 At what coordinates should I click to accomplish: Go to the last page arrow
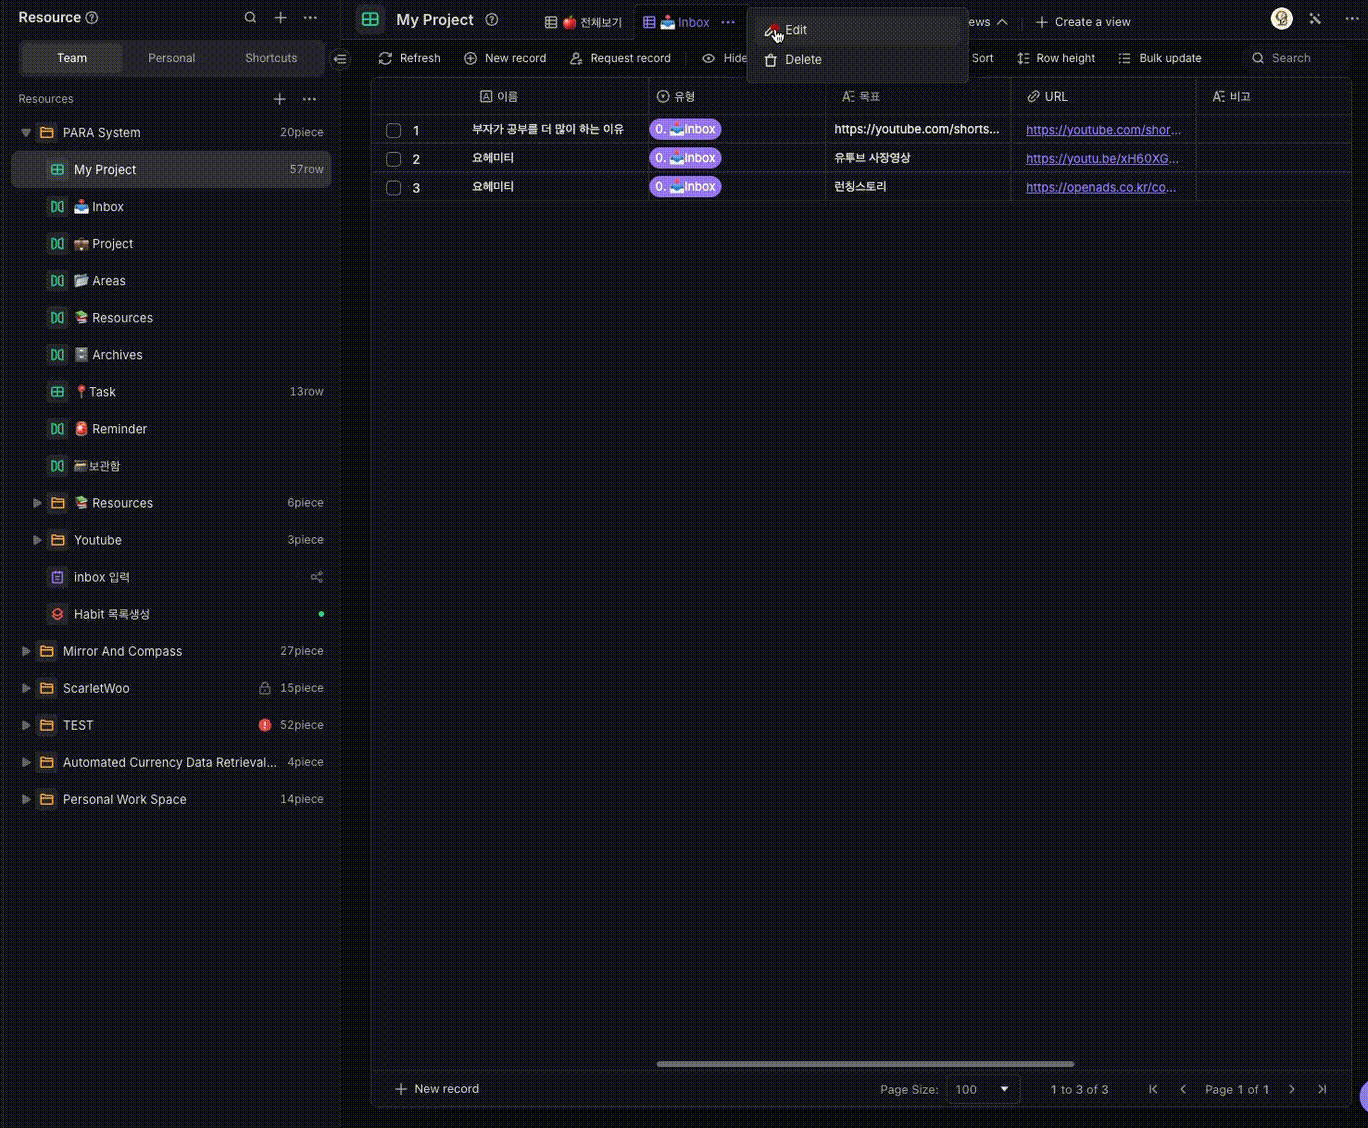pyautogui.click(x=1322, y=1089)
